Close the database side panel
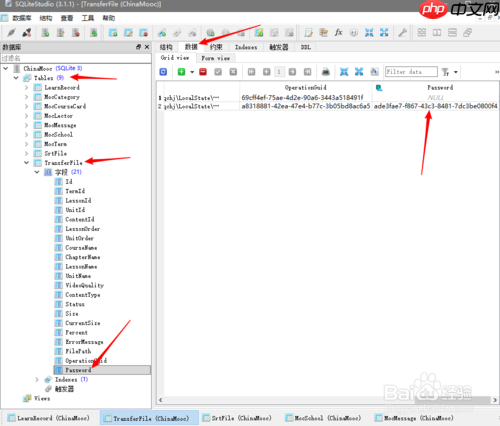The image size is (500, 426). (147, 47)
